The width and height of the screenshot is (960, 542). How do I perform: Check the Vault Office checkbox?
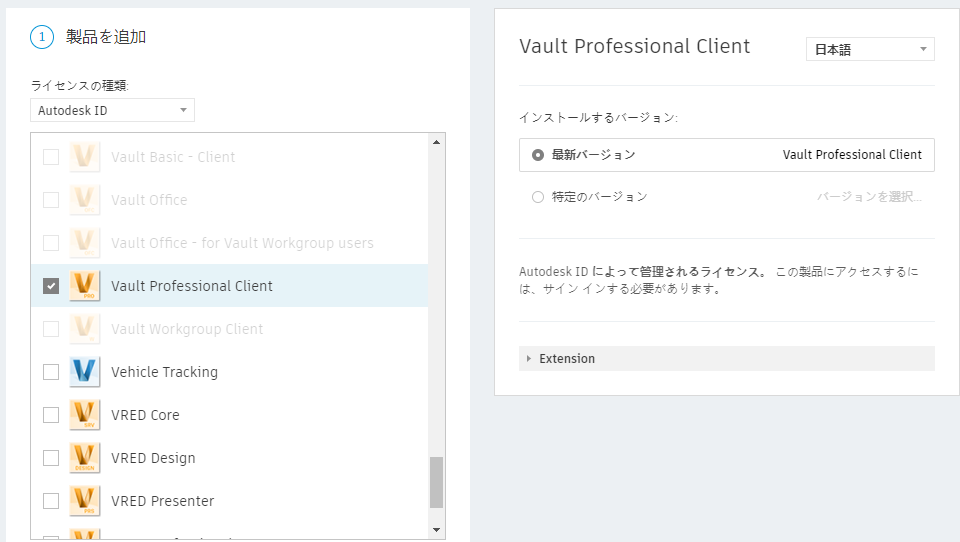click(51, 200)
